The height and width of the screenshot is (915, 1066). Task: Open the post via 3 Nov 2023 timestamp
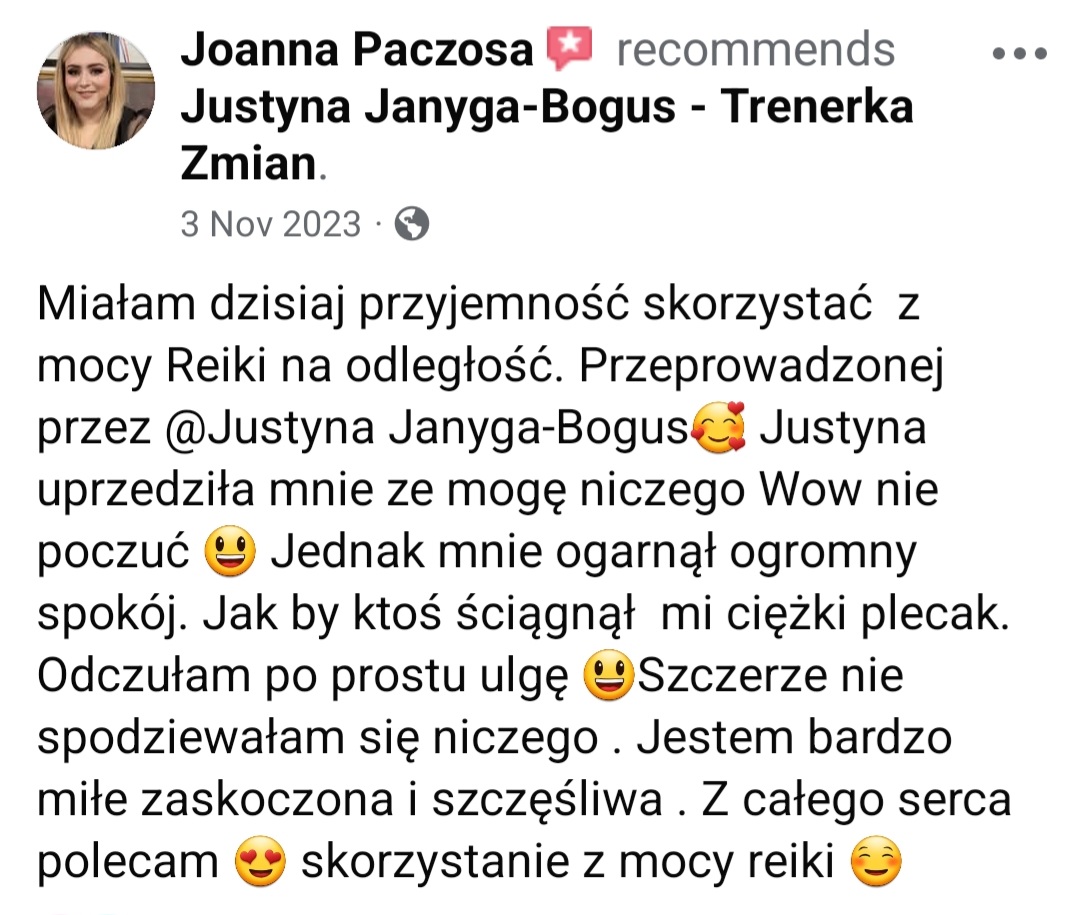(x=271, y=224)
